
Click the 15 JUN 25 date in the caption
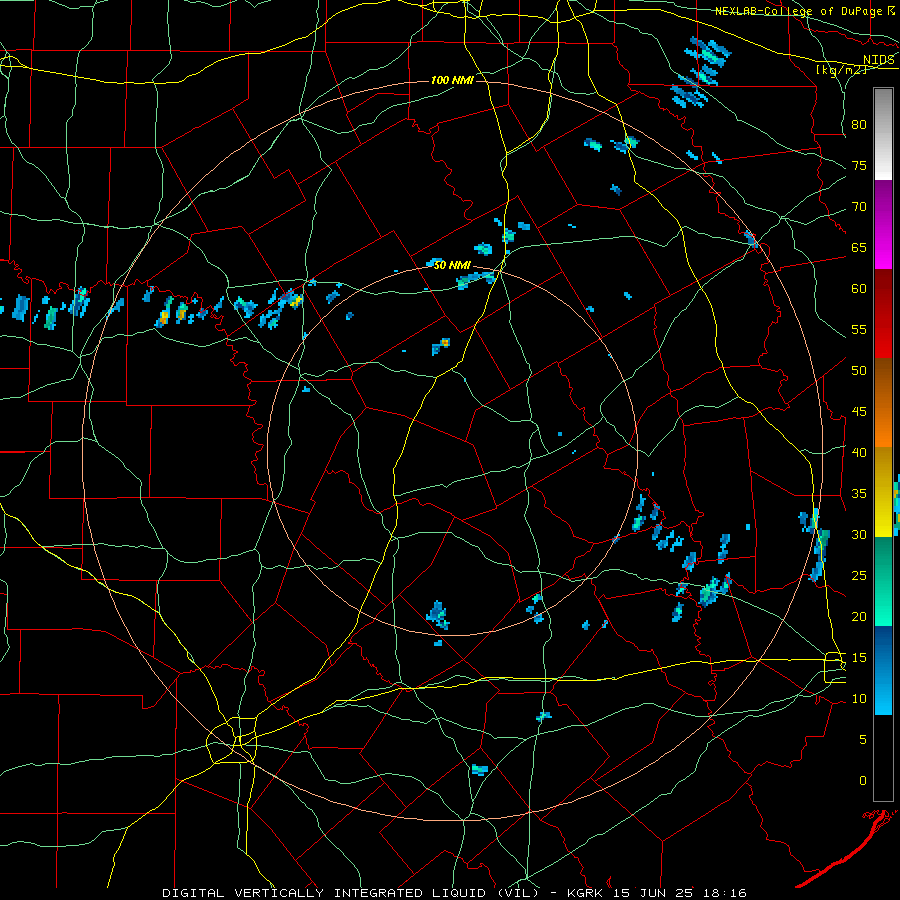654,893
